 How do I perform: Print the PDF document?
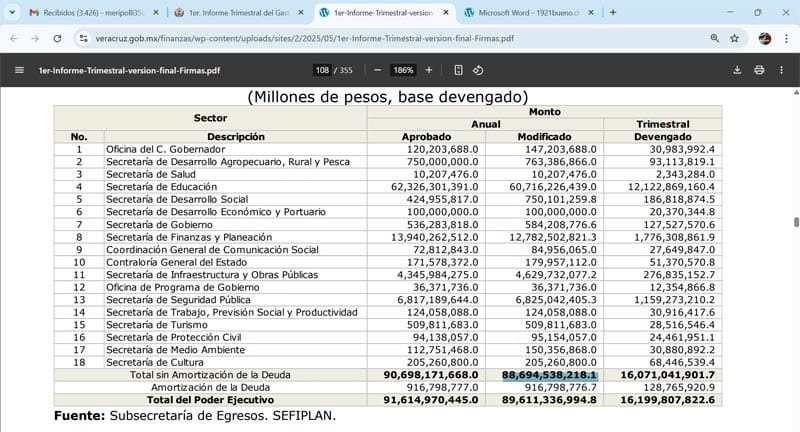[x=759, y=70]
